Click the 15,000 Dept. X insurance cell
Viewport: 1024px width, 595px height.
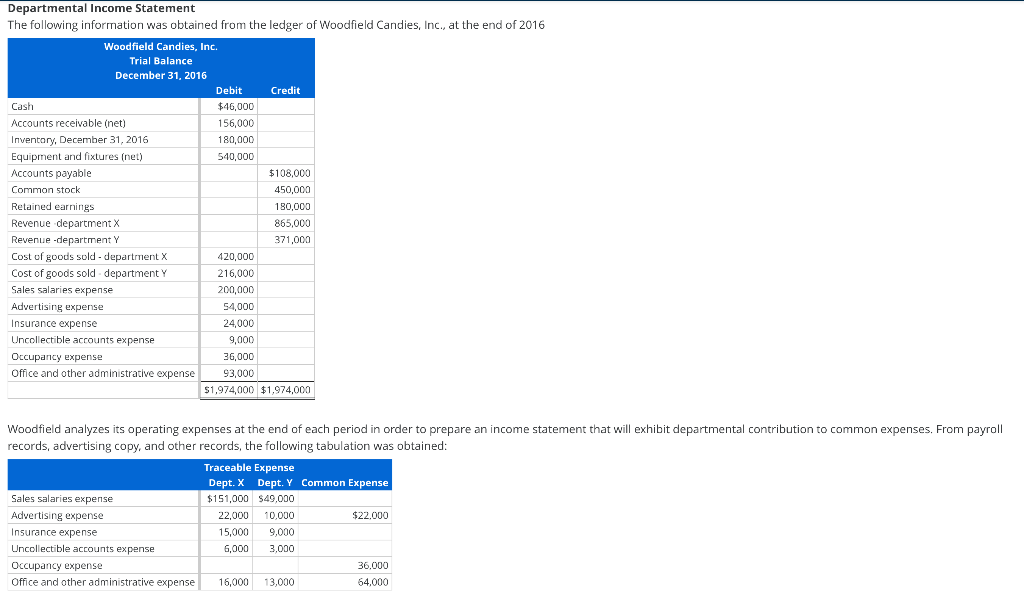[233, 532]
